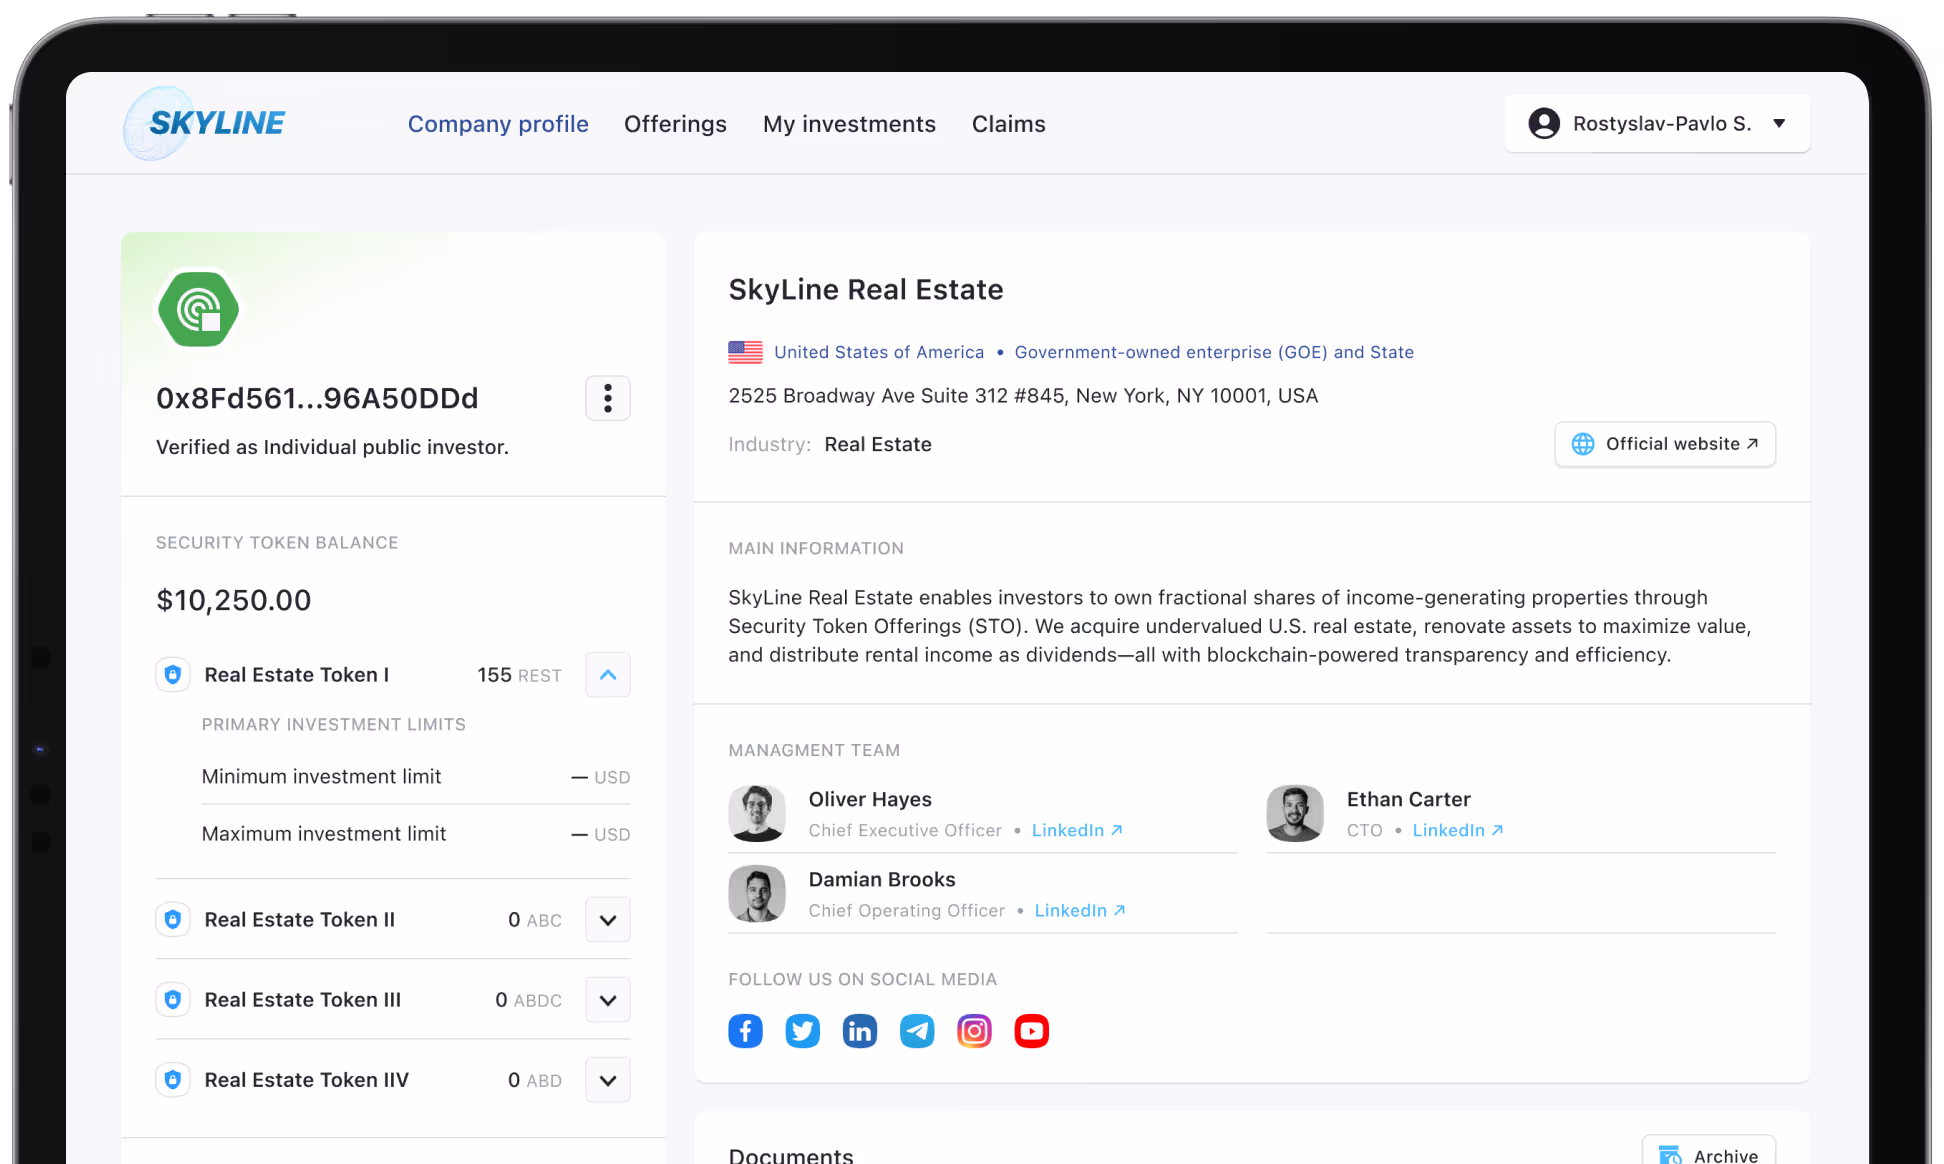This screenshot has height=1164, width=1944.
Task: Click the Ethan Carter name
Action: [x=1408, y=799]
